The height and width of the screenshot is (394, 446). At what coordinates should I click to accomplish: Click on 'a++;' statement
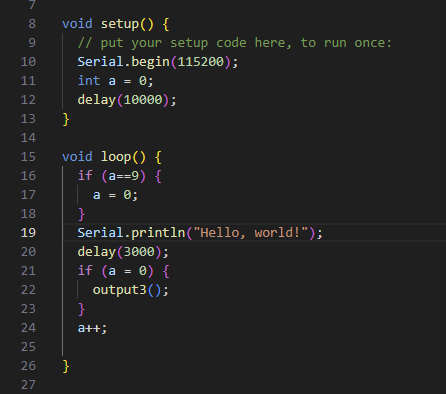coord(92,328)
